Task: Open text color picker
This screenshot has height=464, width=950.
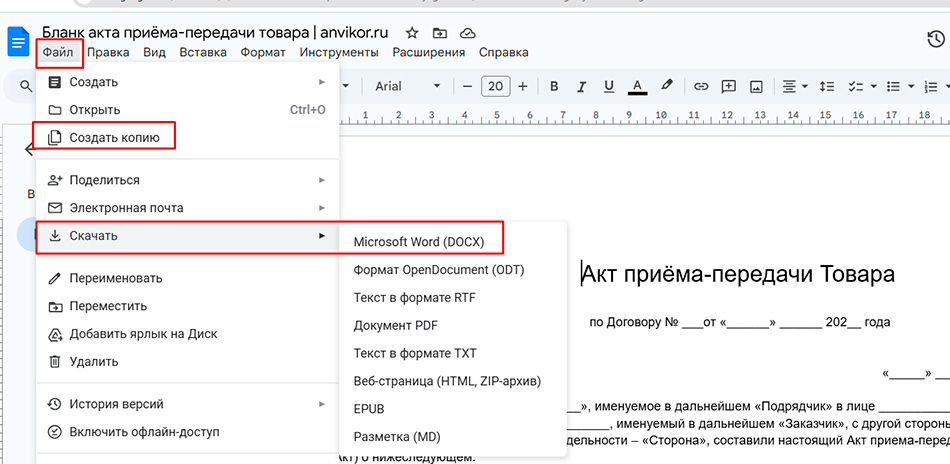Action: pyautogui.click(x=637, y=87)
